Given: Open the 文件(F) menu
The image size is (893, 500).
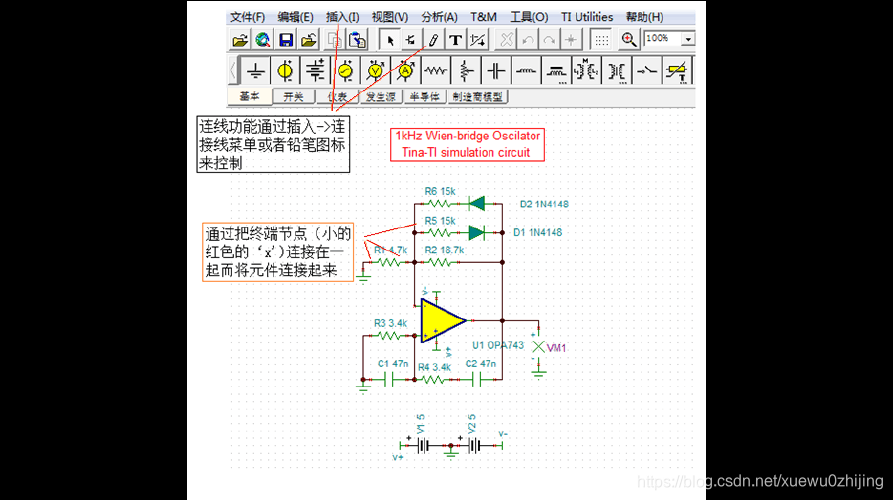Looking at the screenshot, I should 247,17.
